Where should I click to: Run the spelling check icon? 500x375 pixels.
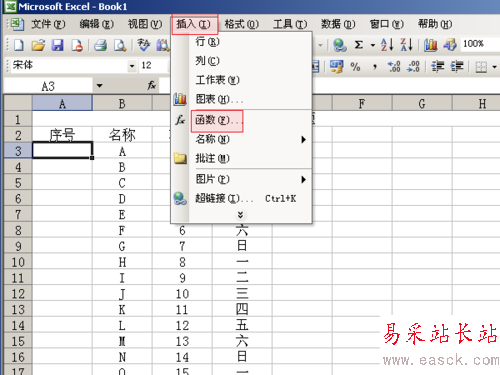[144, 45]
